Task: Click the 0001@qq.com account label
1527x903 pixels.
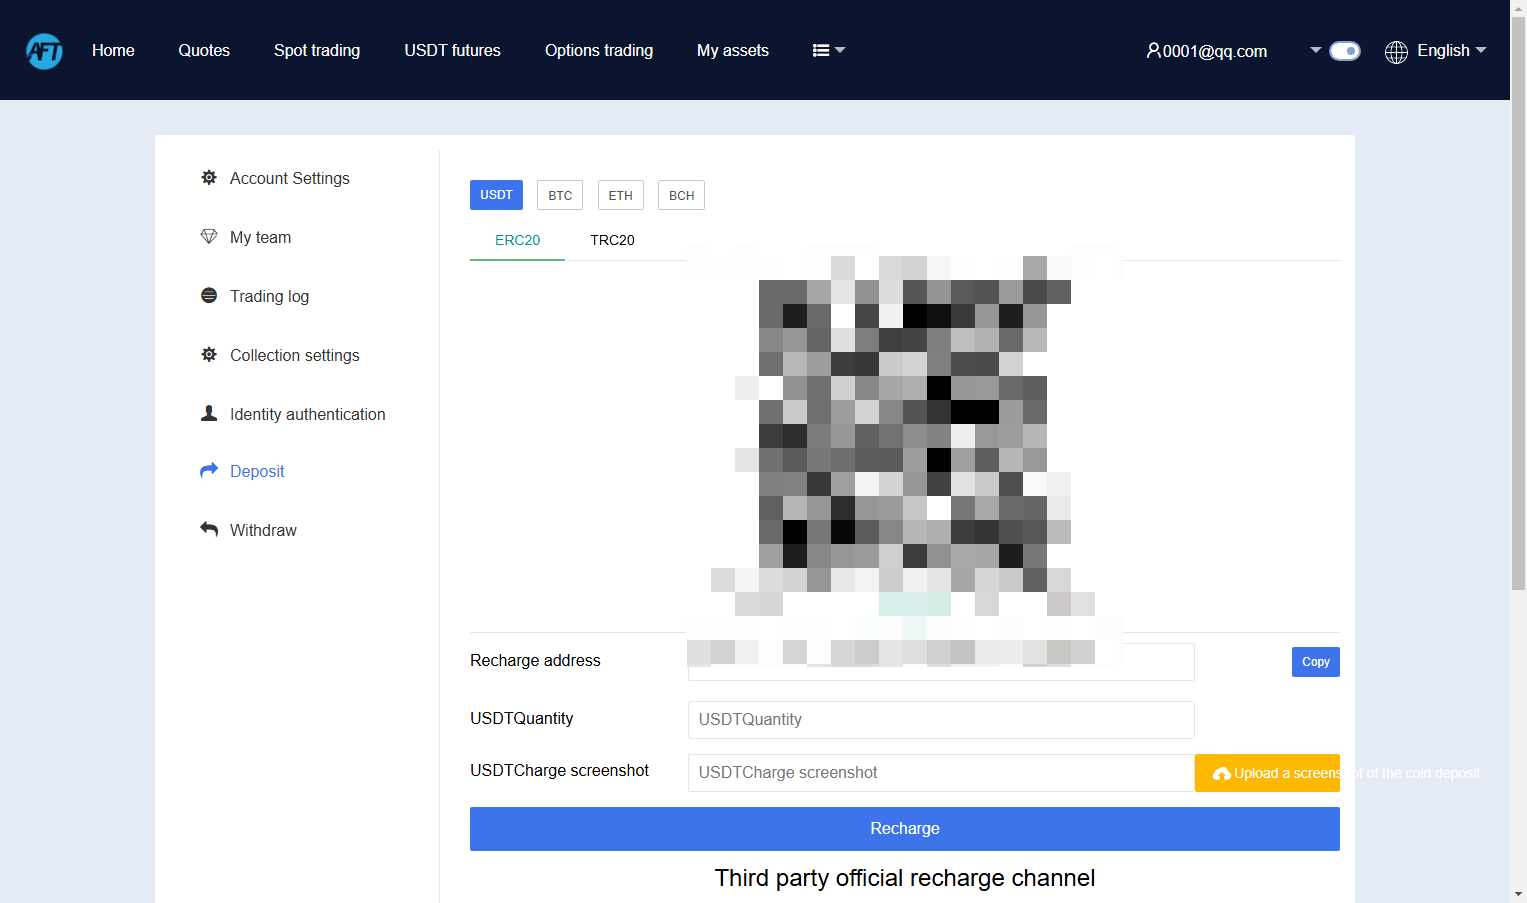Action: [x=1215, y=51]
